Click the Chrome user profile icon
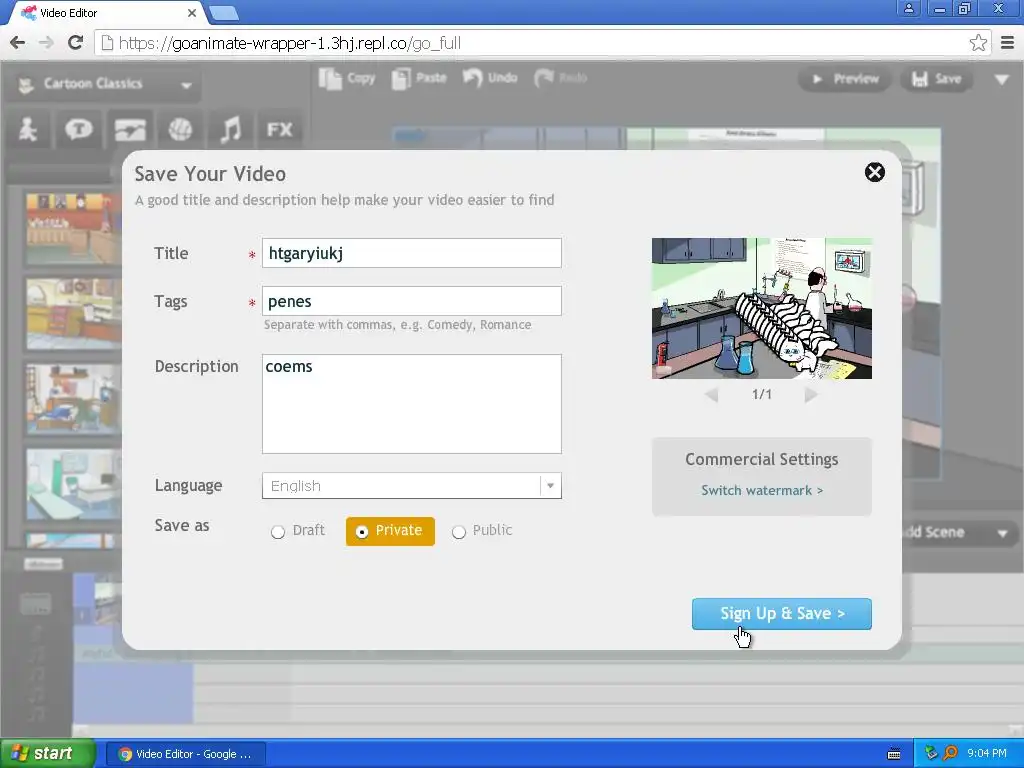Screen dimensions: 1024x768 point(908,8)
